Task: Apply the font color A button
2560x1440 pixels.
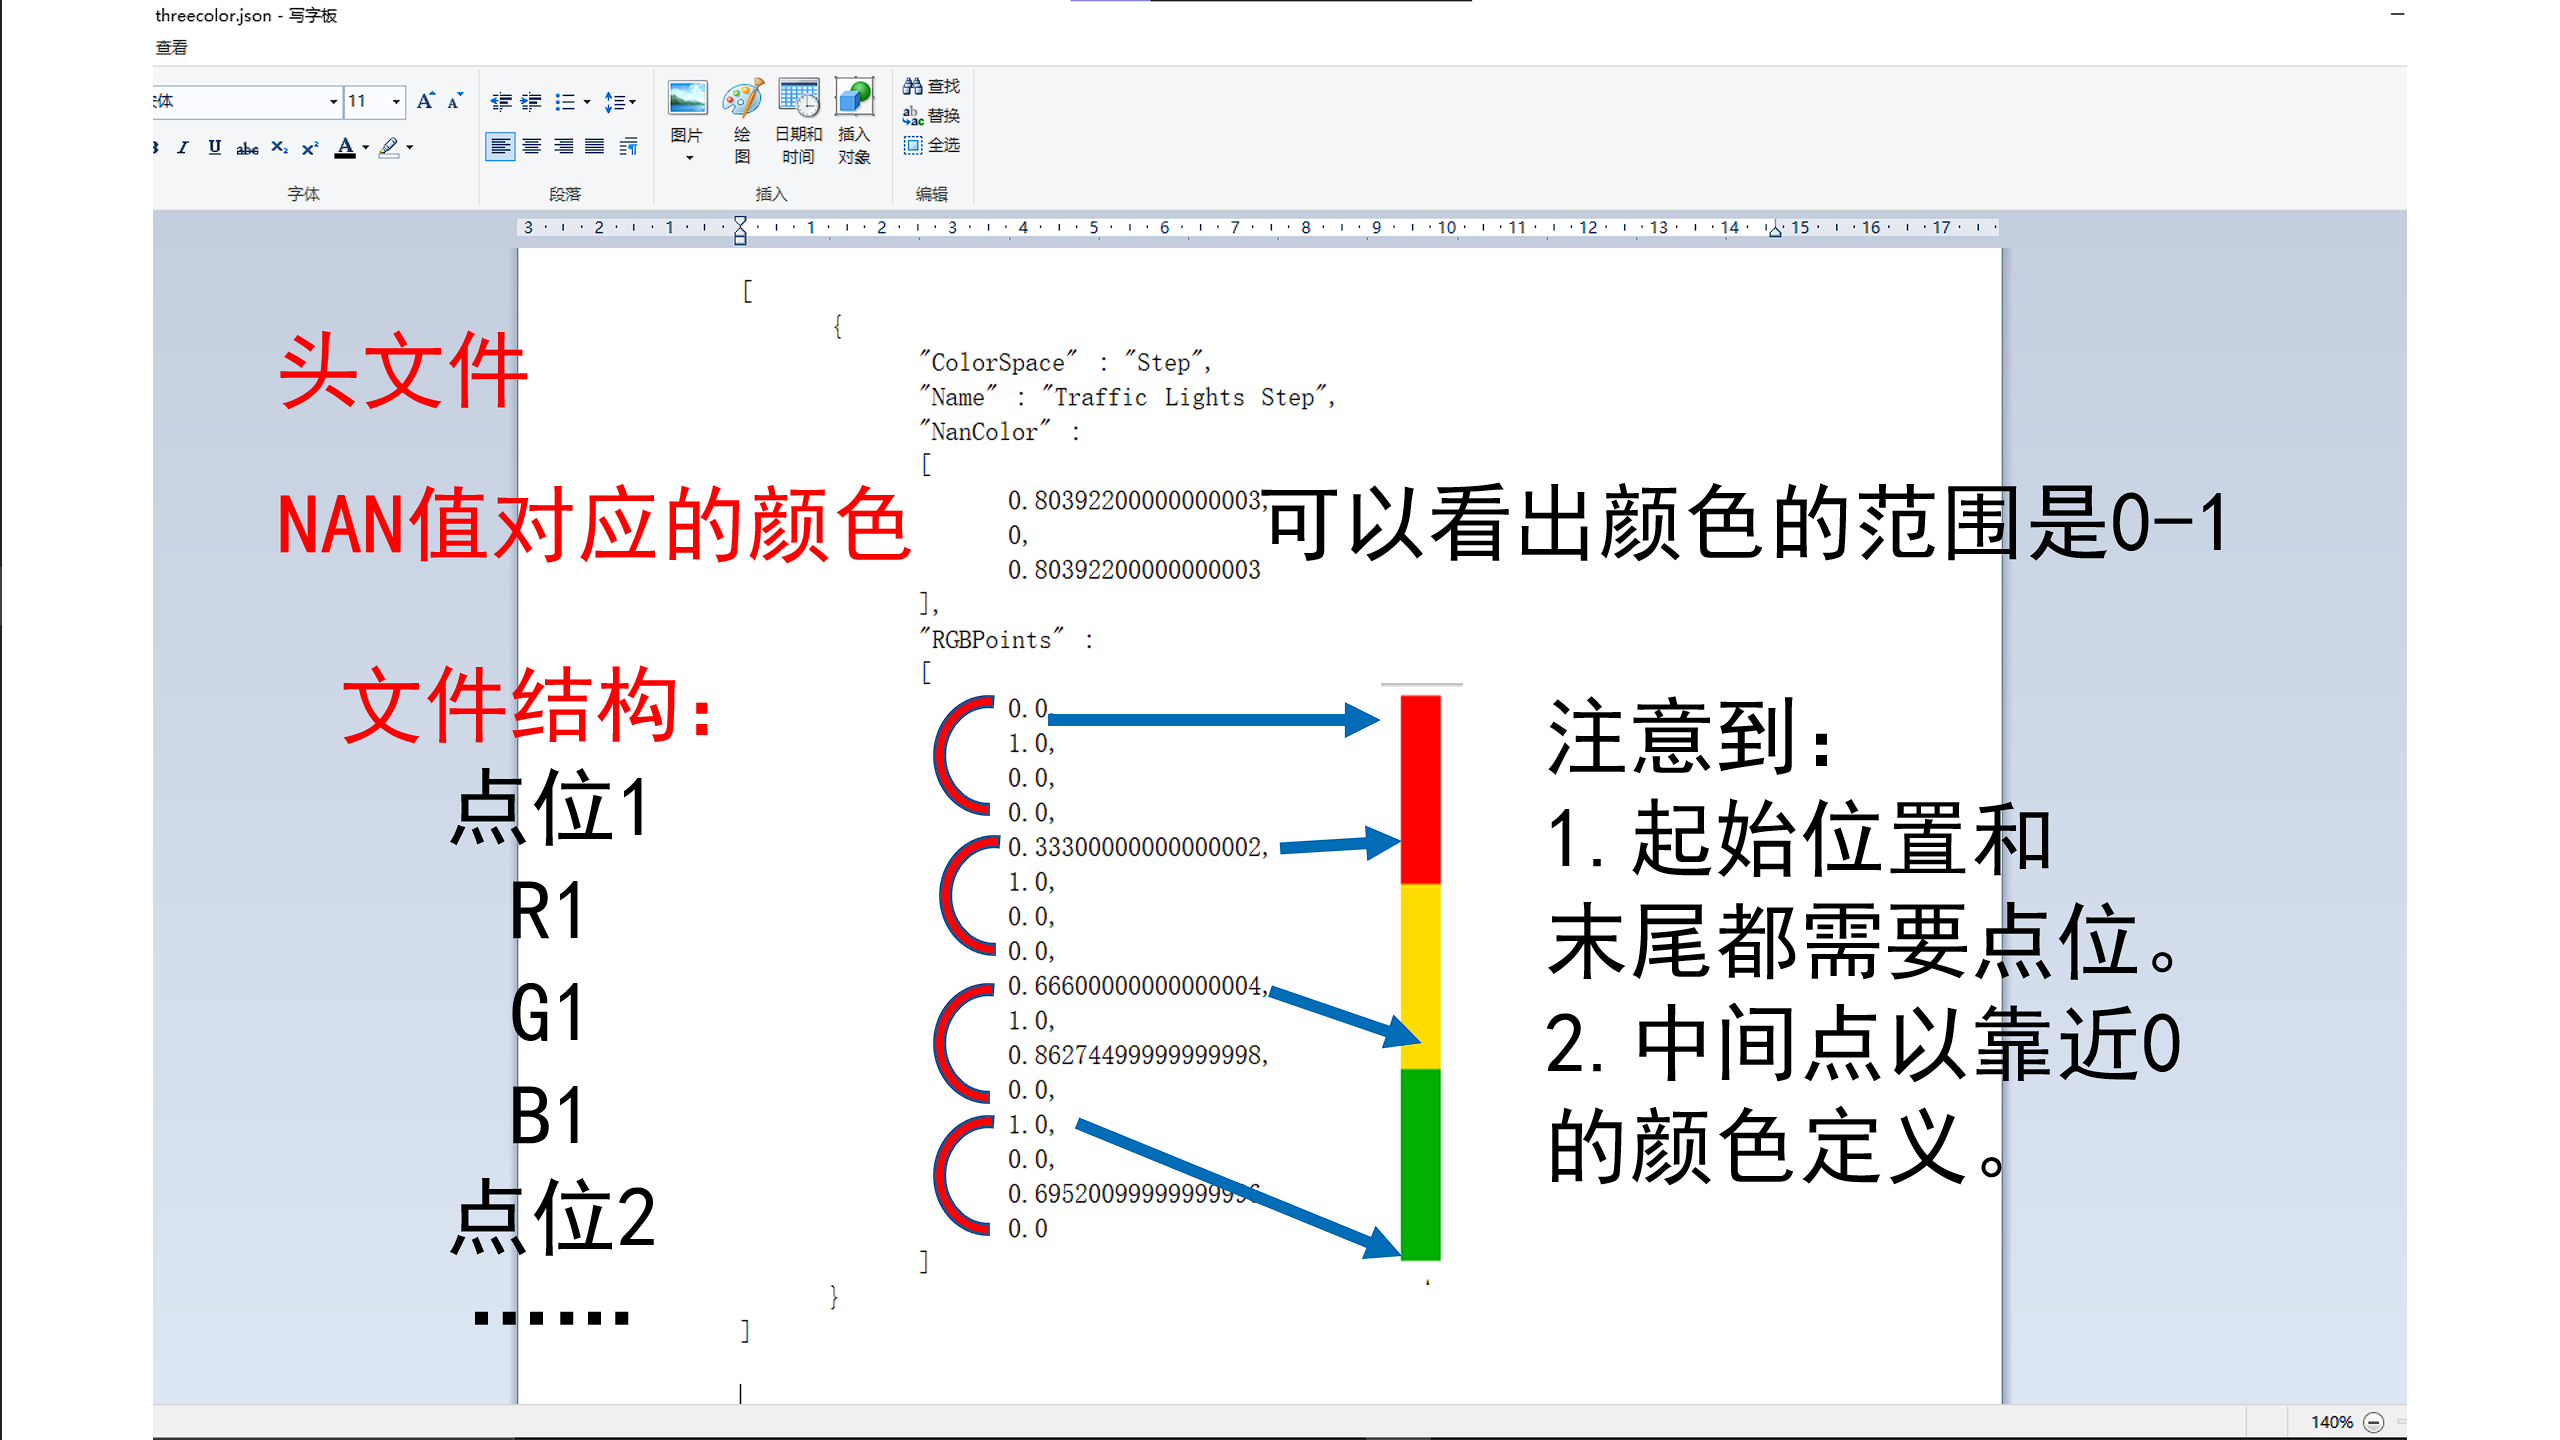Action: (x=345, y=148)
